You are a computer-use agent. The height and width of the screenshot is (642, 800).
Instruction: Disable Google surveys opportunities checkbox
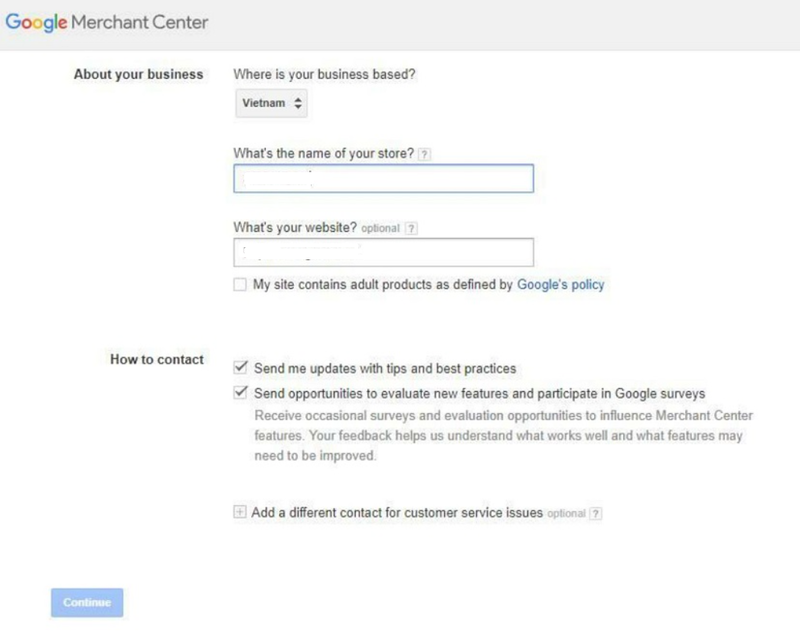click(239, 393)
